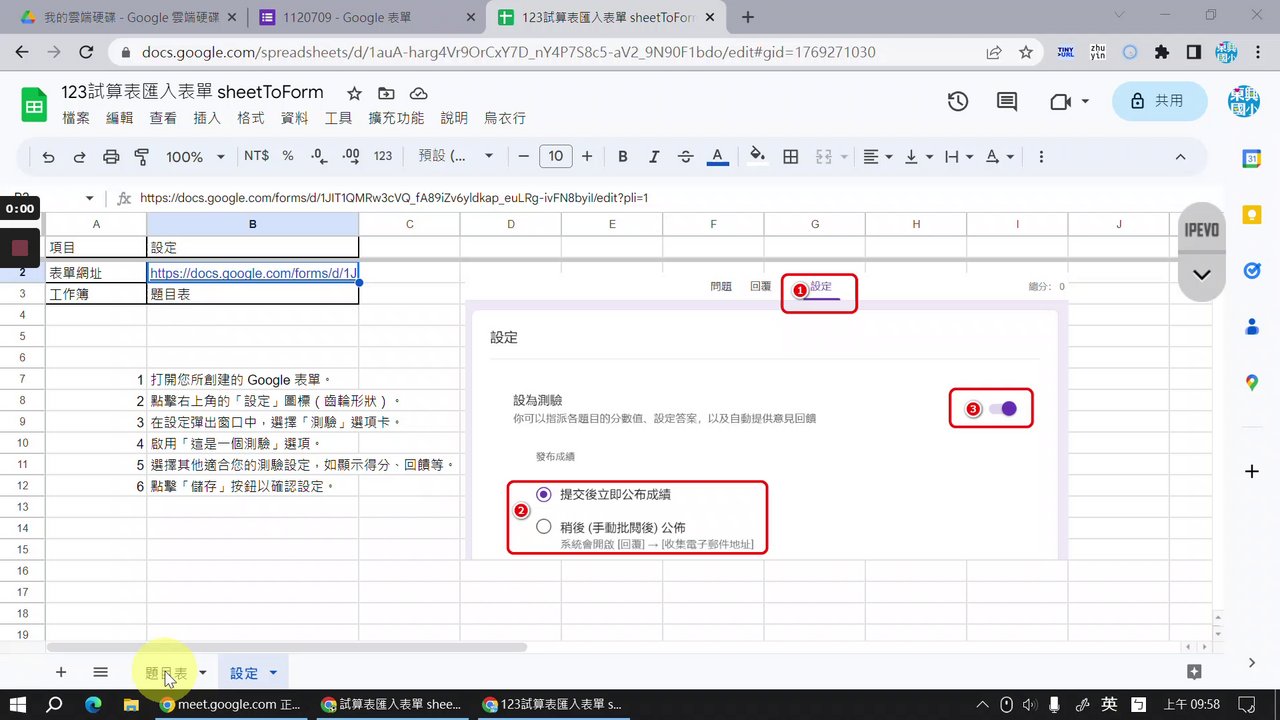The image size is (1280, 720).
Task: Open text rotation dropdown
Action: (x=1000, y=157)
